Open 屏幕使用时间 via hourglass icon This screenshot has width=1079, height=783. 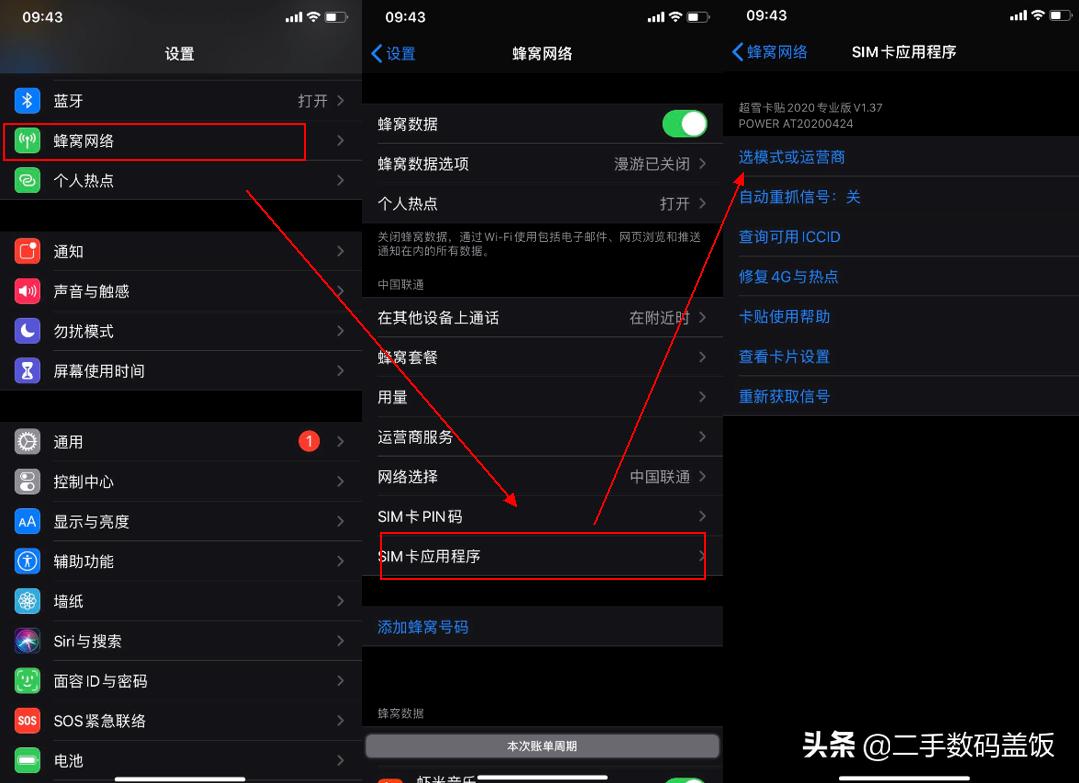(27, 371)
